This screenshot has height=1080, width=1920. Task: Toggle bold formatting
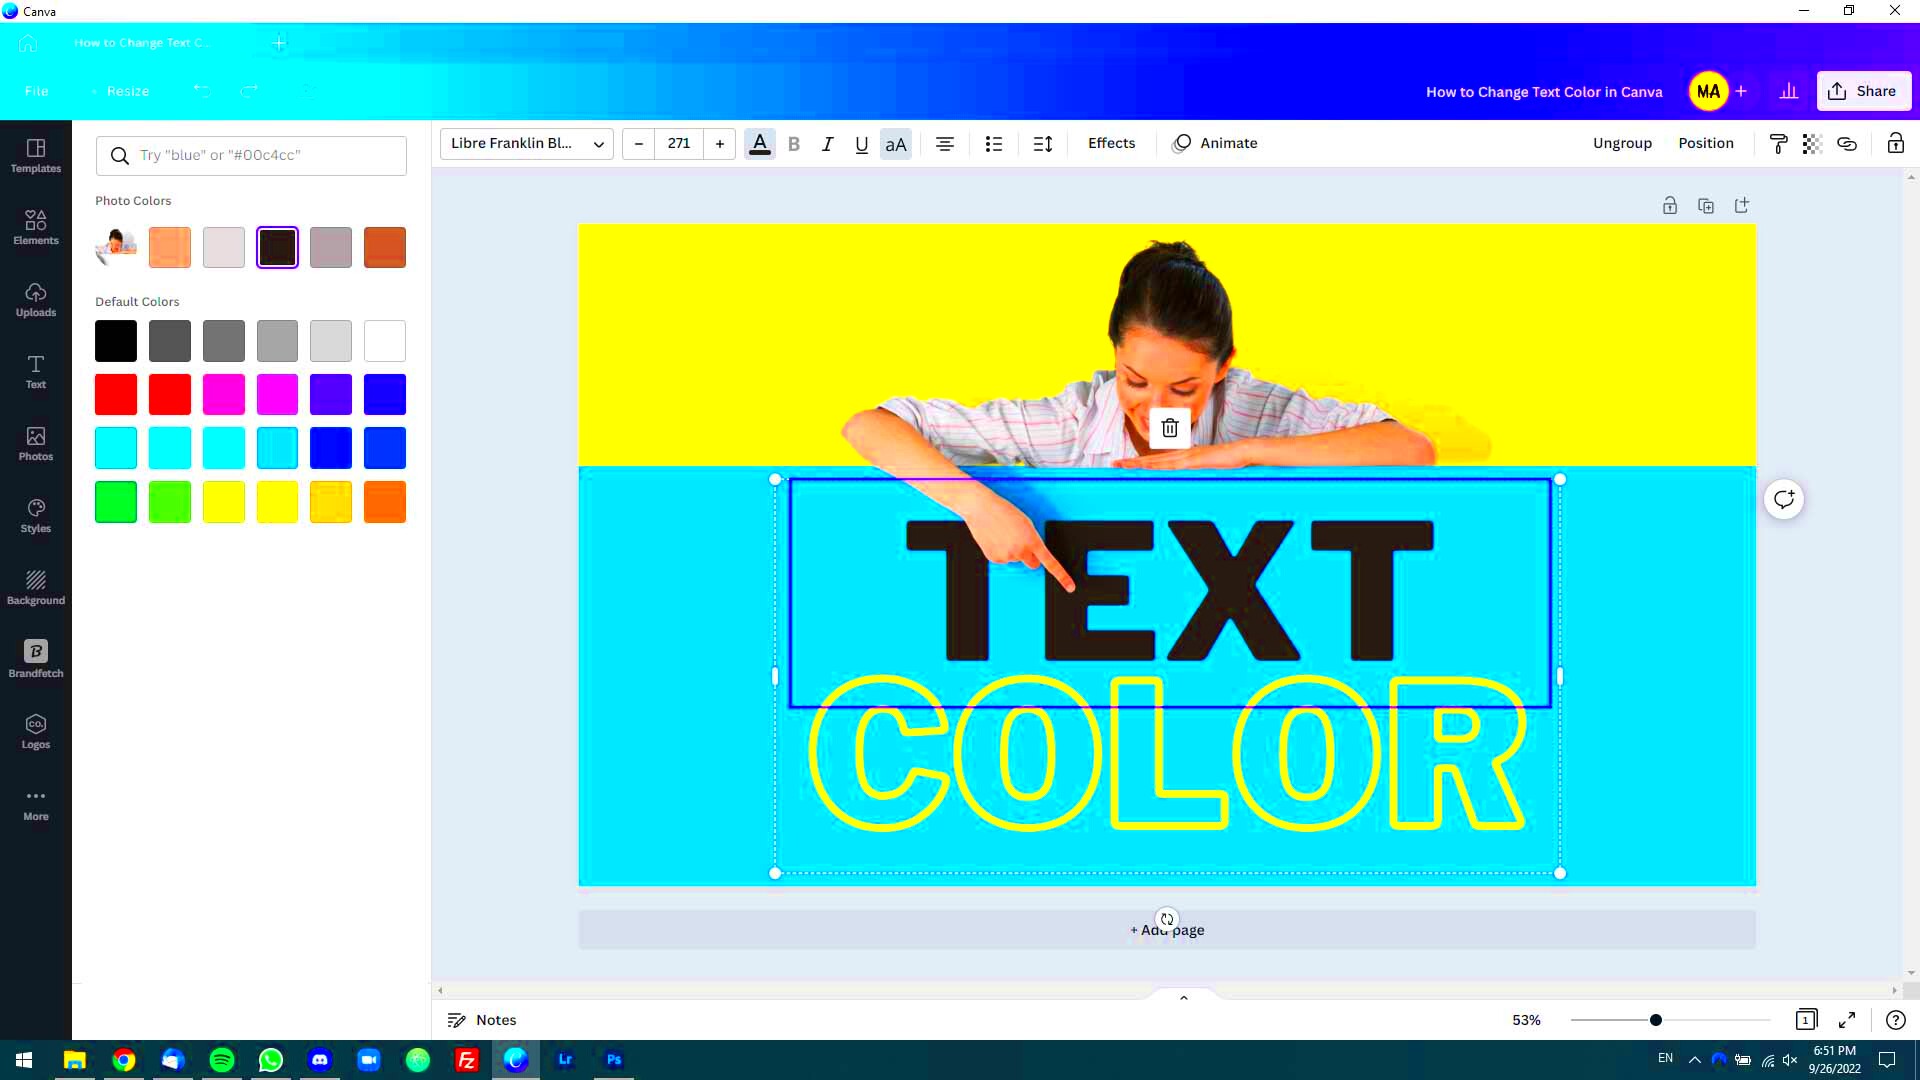coord(794,144)
